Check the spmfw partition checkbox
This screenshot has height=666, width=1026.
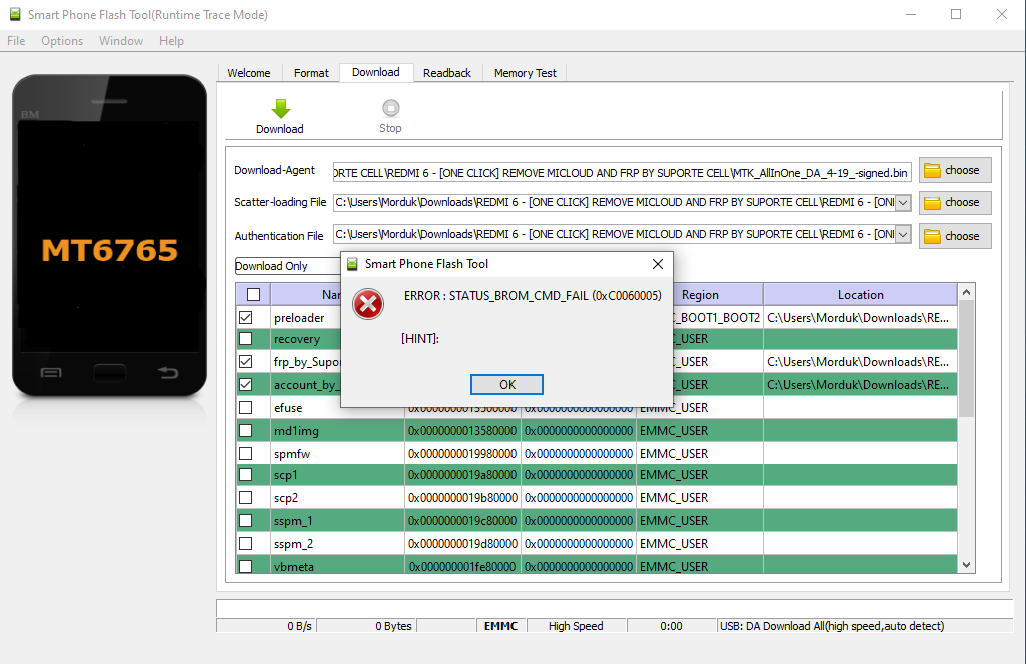pyautogui.click(x=245, y=453)
